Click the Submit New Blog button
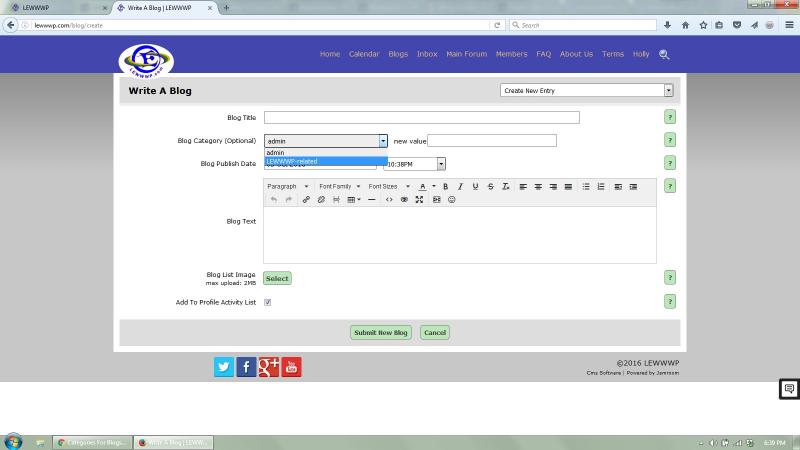 [x=380, y=333]
